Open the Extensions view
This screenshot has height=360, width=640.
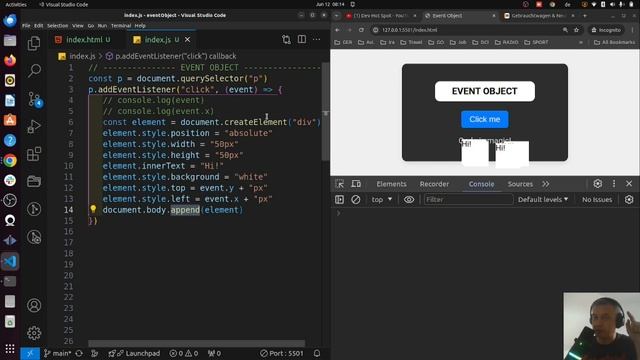(x=34, y=154)
